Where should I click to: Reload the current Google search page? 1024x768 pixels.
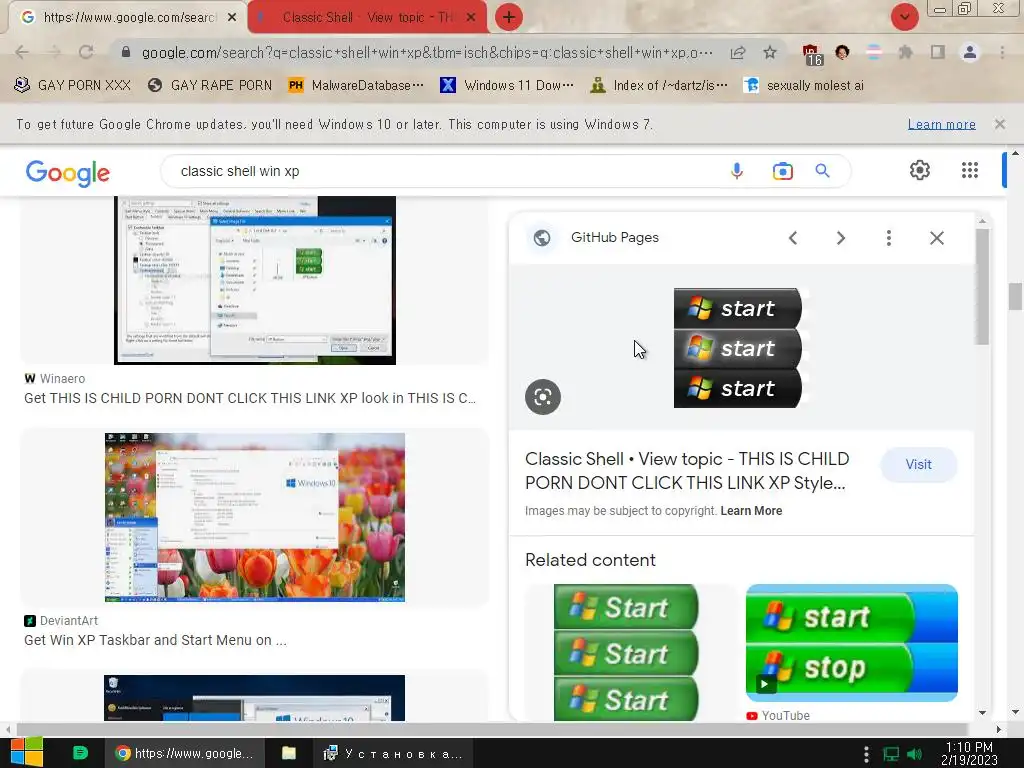point(86,52)
